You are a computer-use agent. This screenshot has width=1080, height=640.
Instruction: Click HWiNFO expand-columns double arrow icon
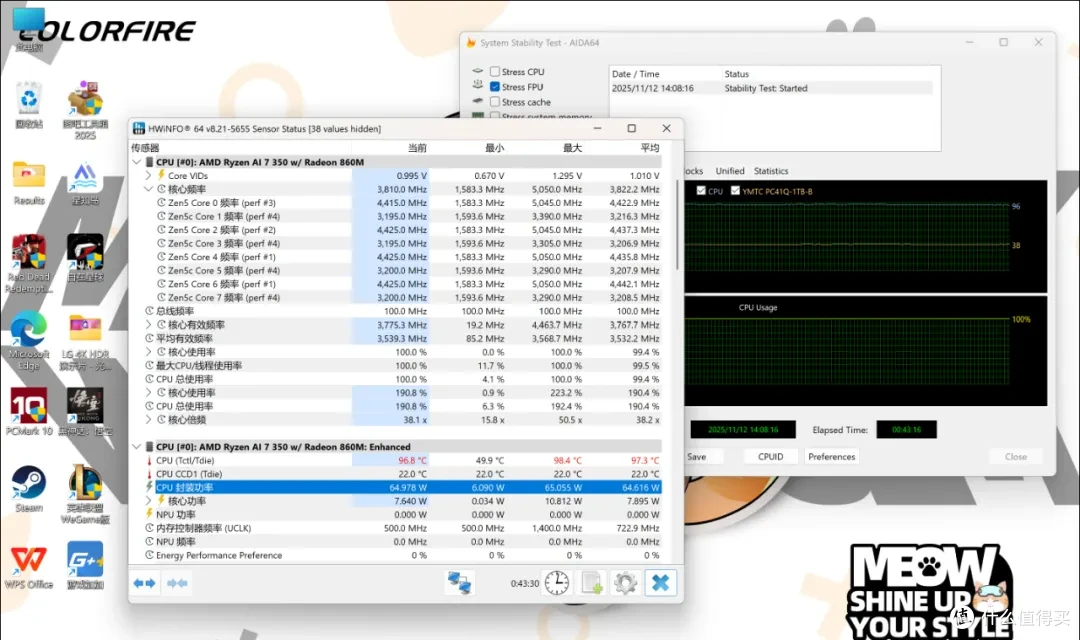[145, 584]
